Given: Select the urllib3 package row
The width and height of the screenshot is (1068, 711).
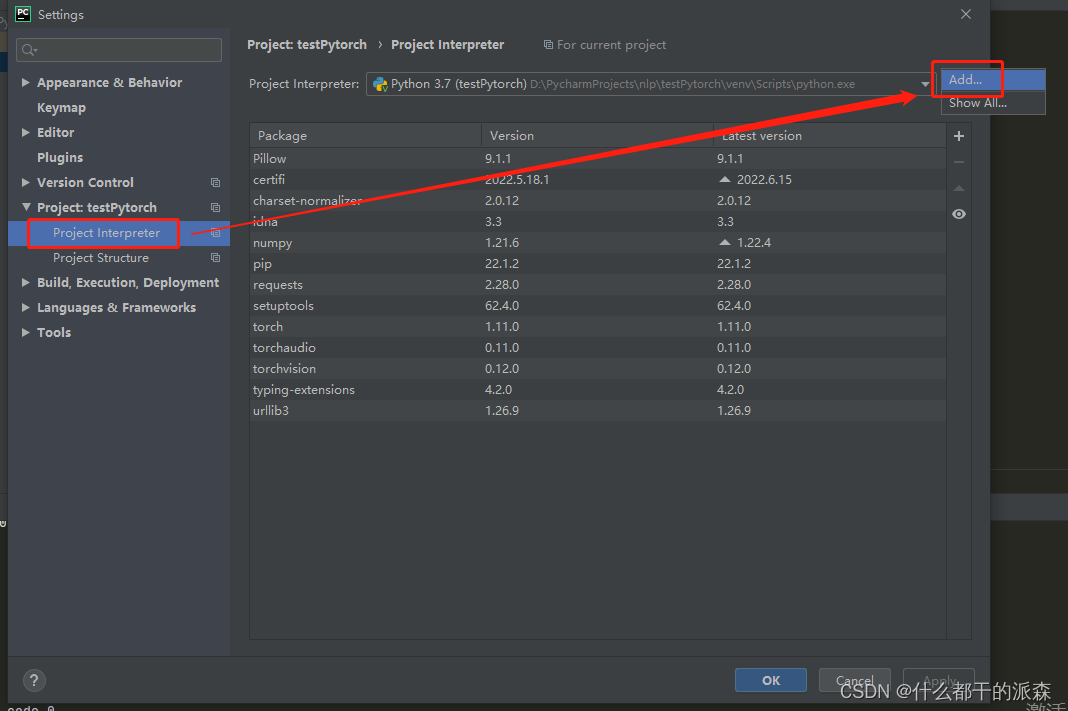Looking at the screenshot, I should tap(598, 411).
